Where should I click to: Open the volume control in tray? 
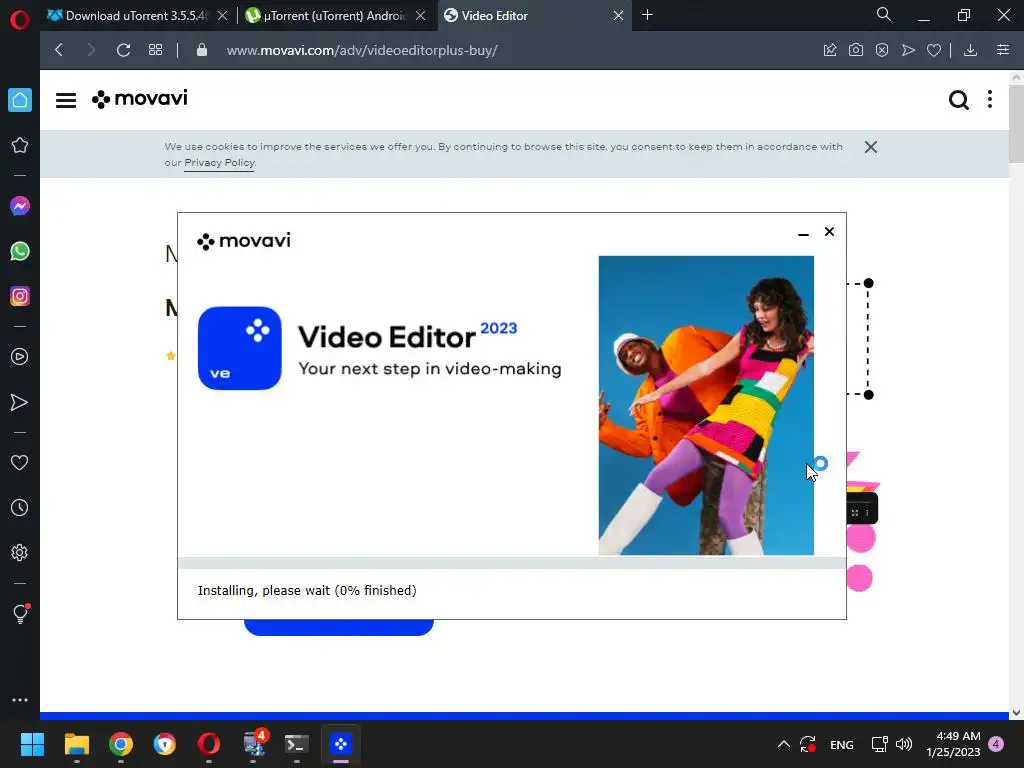pos(904,744)
